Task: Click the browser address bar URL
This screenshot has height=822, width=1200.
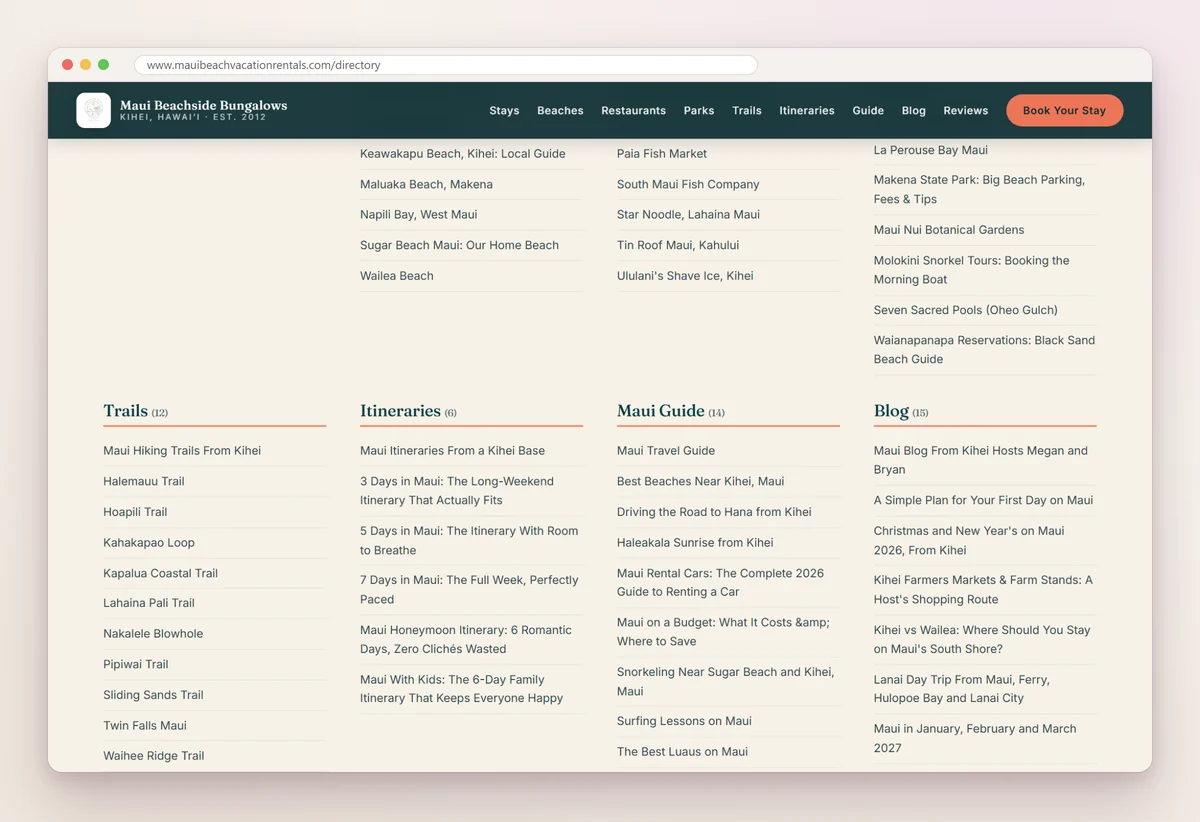Action: [x=264, y=65]
